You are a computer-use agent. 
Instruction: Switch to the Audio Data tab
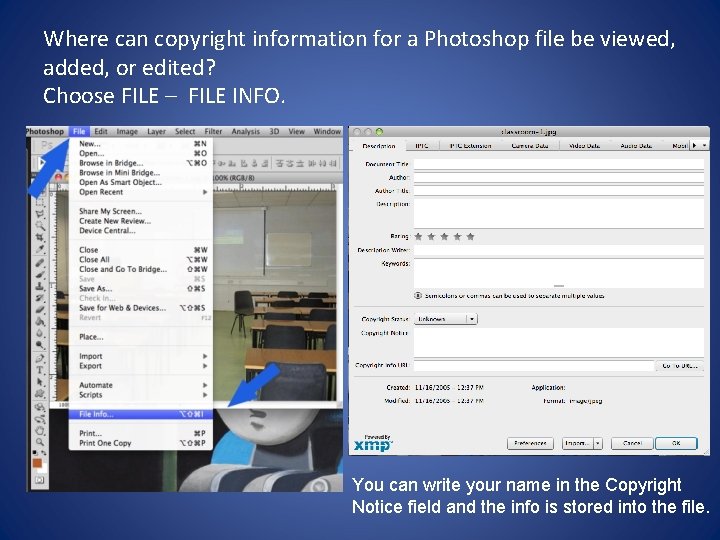636,146
